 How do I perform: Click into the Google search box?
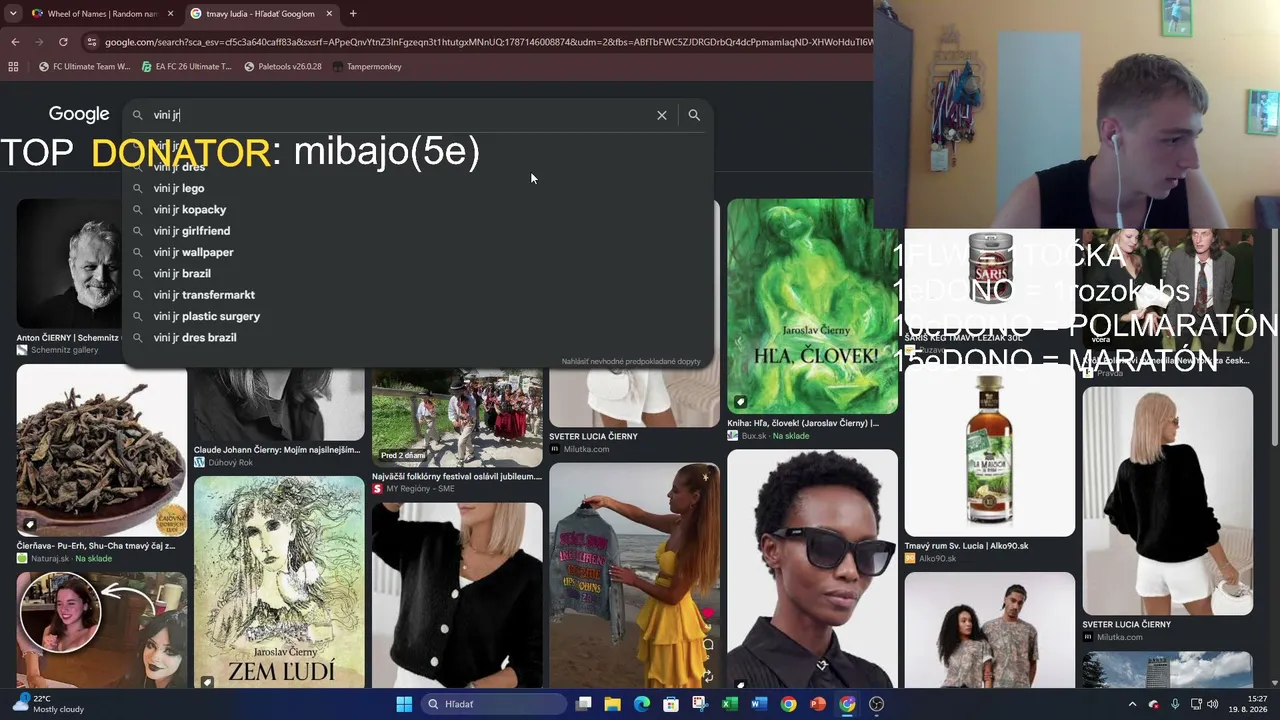click(x=400, y=115)
